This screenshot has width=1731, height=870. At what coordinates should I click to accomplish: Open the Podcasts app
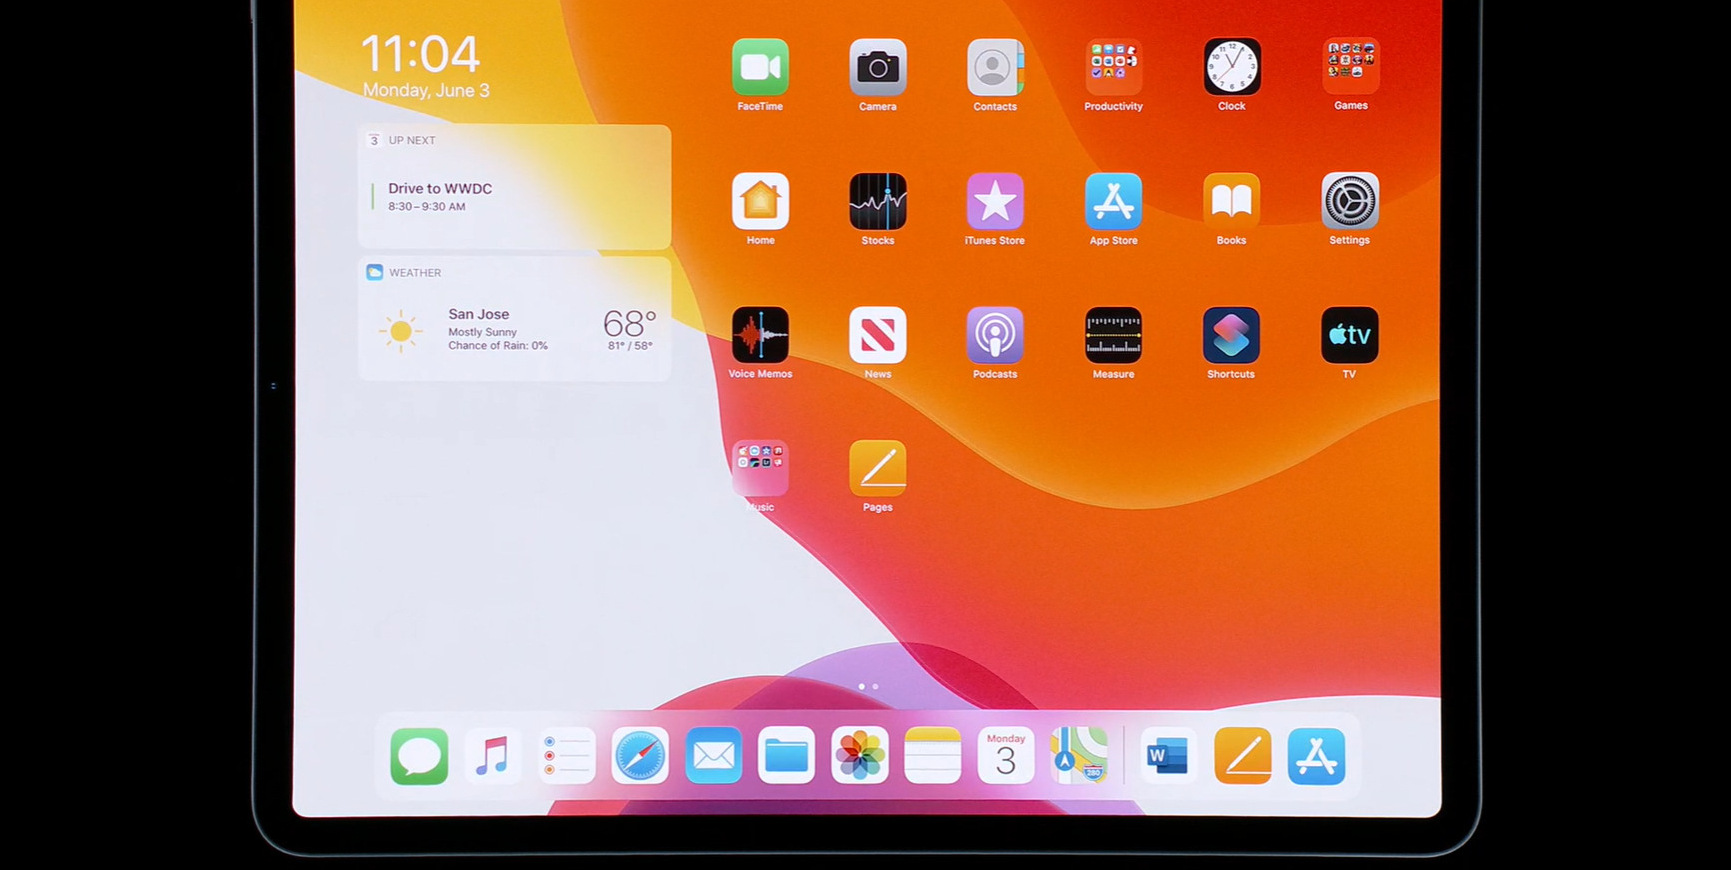click(x=995, y=335)
